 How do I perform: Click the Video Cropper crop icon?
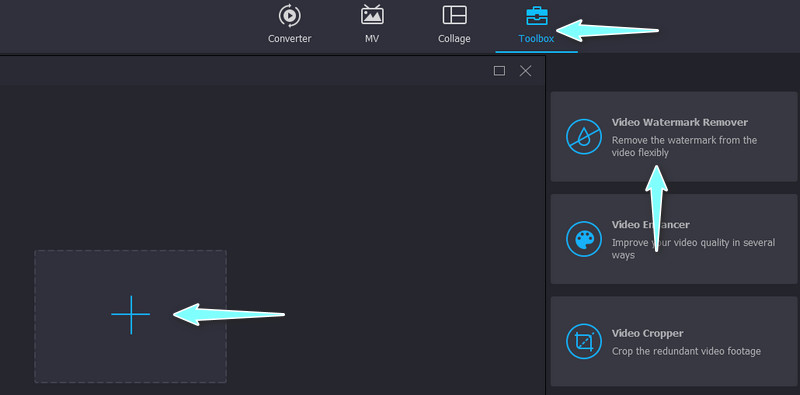pos(584,341)
